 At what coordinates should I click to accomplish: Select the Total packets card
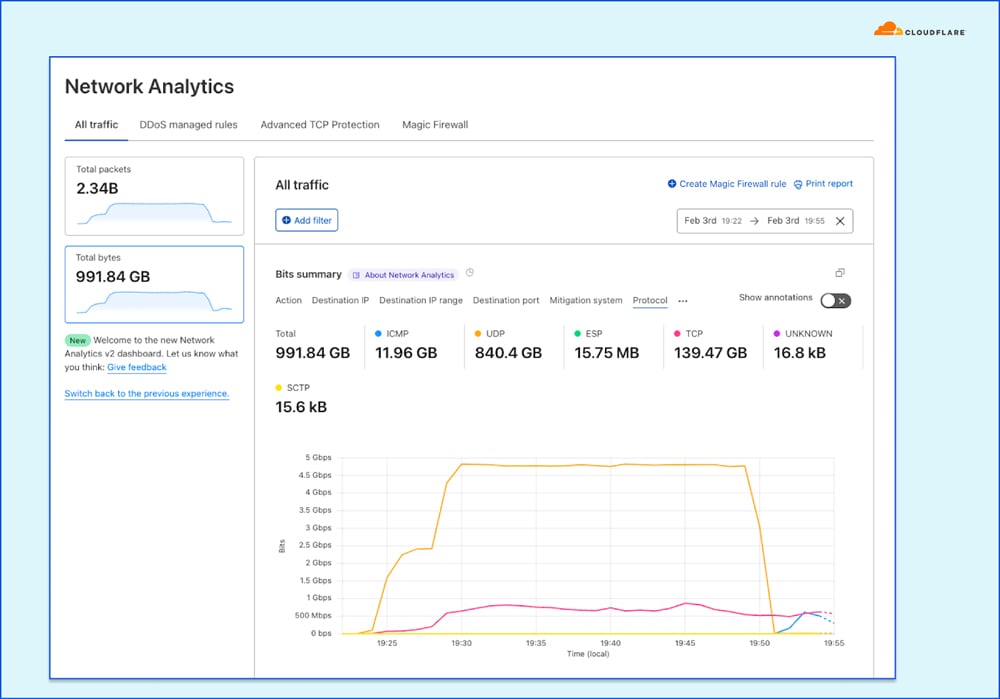(154, 196)
